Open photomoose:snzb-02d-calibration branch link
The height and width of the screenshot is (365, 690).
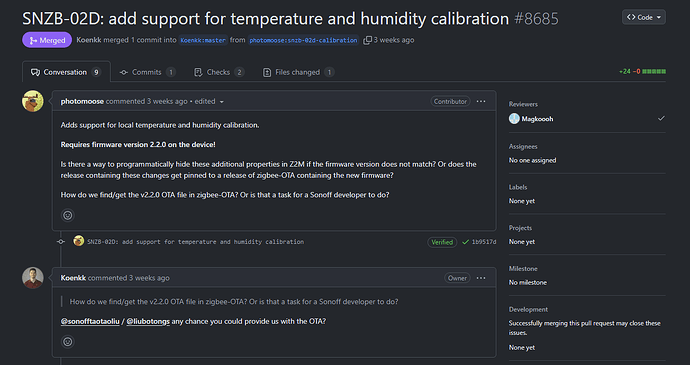coord(303,40)
